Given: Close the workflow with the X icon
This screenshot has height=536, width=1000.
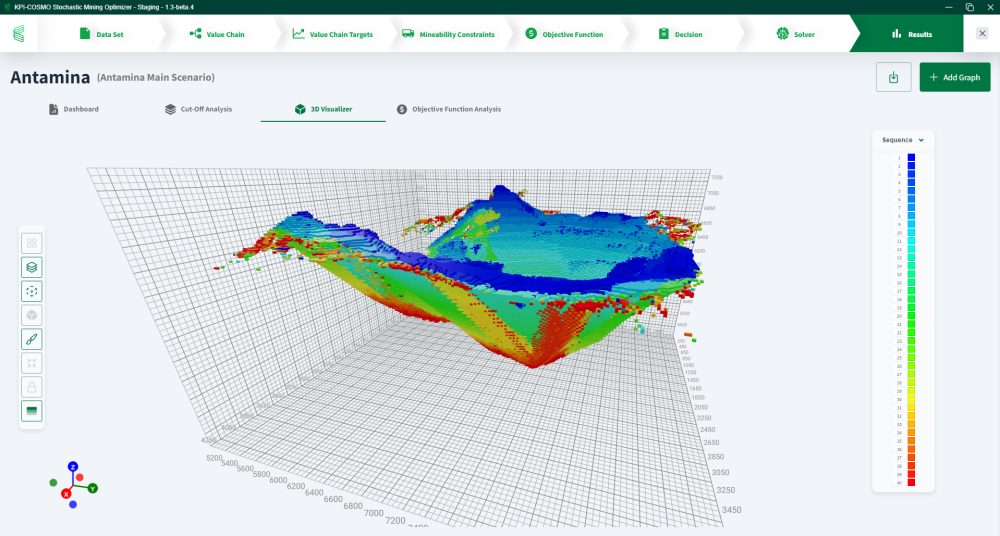Looking at the screenshot, I should tap(982, 34).
